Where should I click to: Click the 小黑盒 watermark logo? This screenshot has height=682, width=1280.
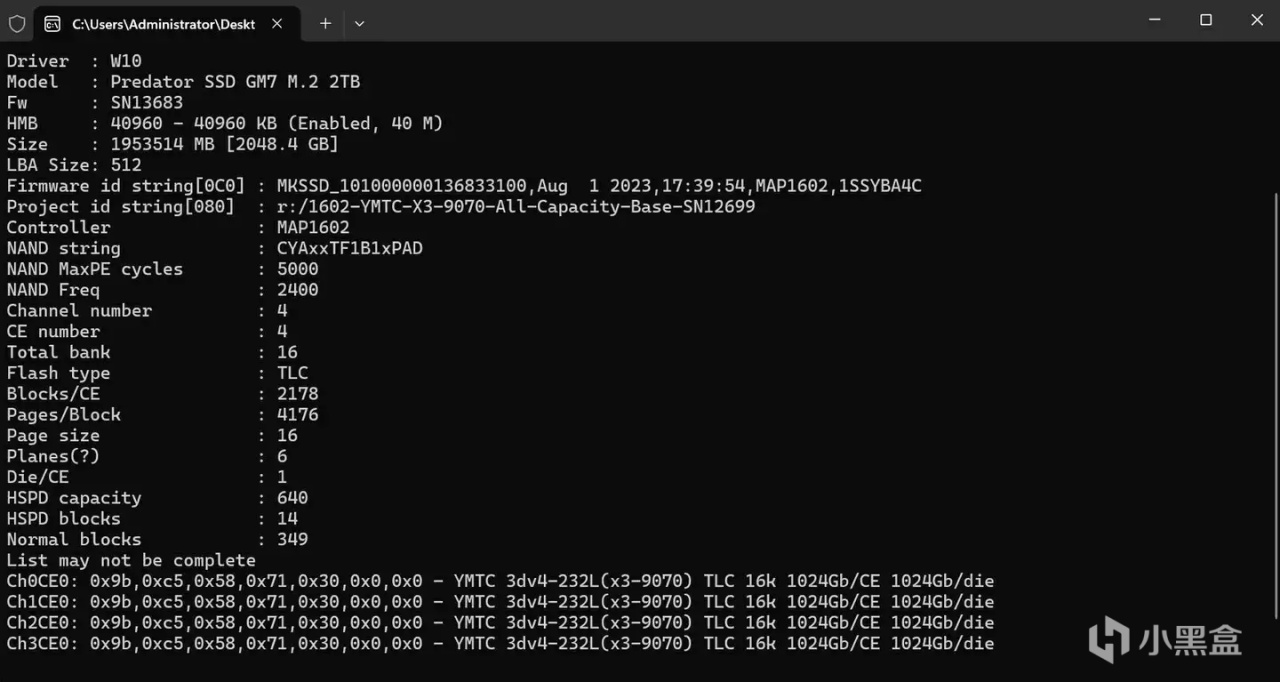[x=1165, y=639]
